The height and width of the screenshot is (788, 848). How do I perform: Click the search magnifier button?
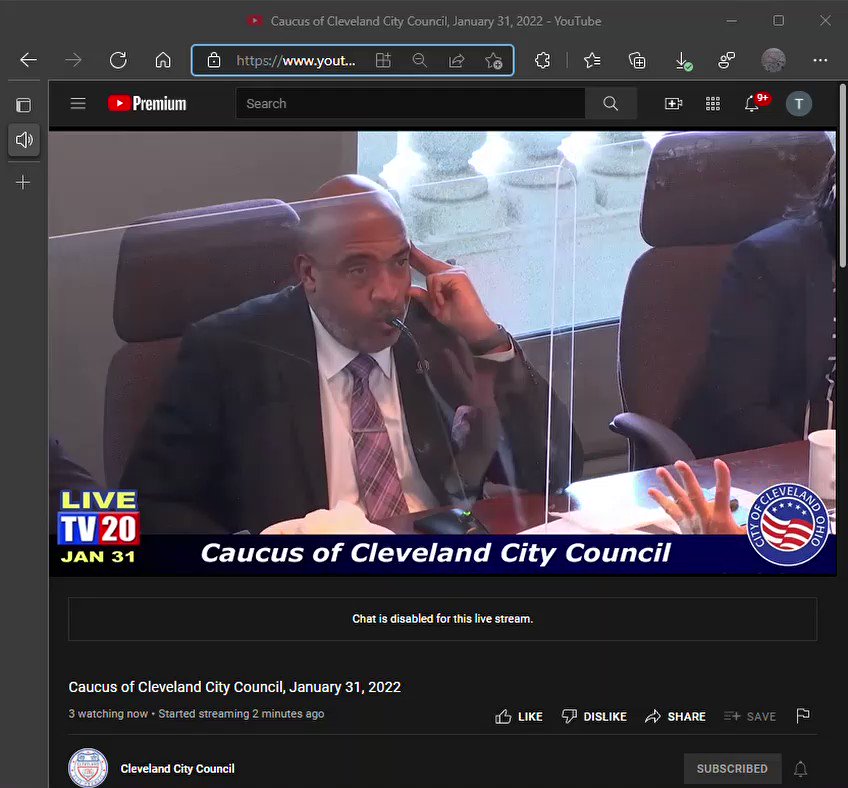tap(611, 103)
